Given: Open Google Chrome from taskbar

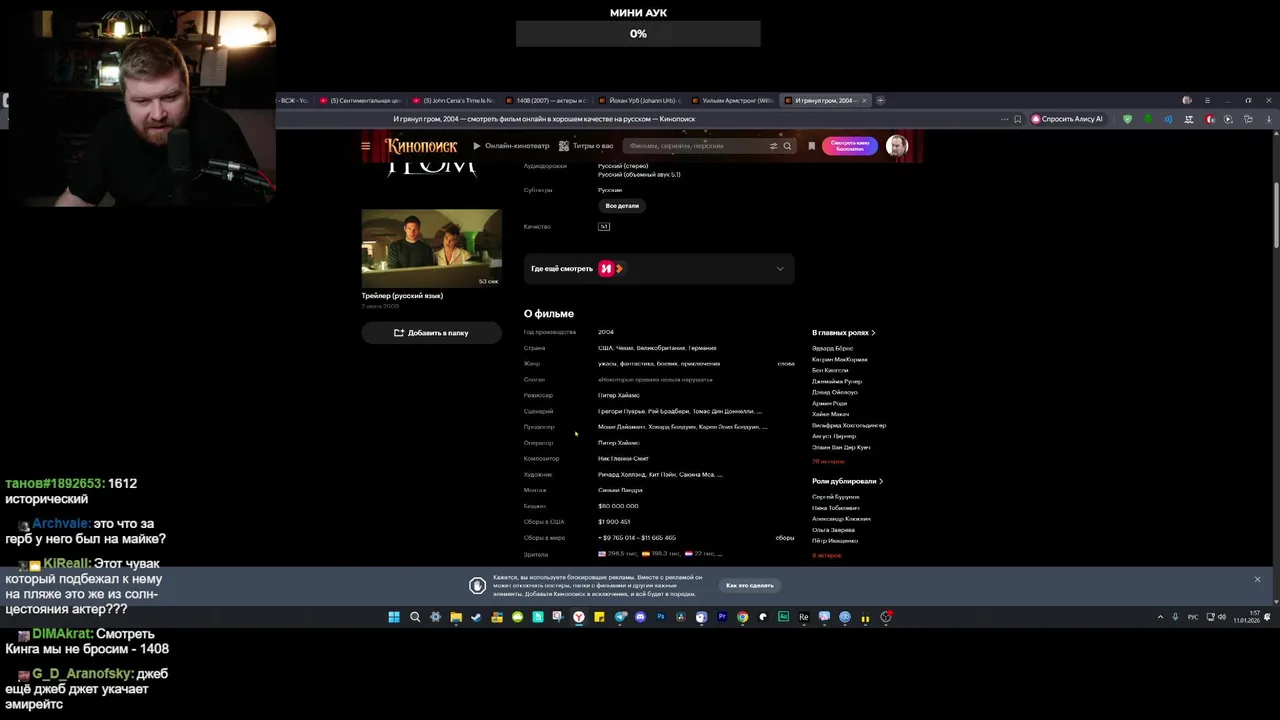Looking at the screenshot, I should tap(742, 617).
